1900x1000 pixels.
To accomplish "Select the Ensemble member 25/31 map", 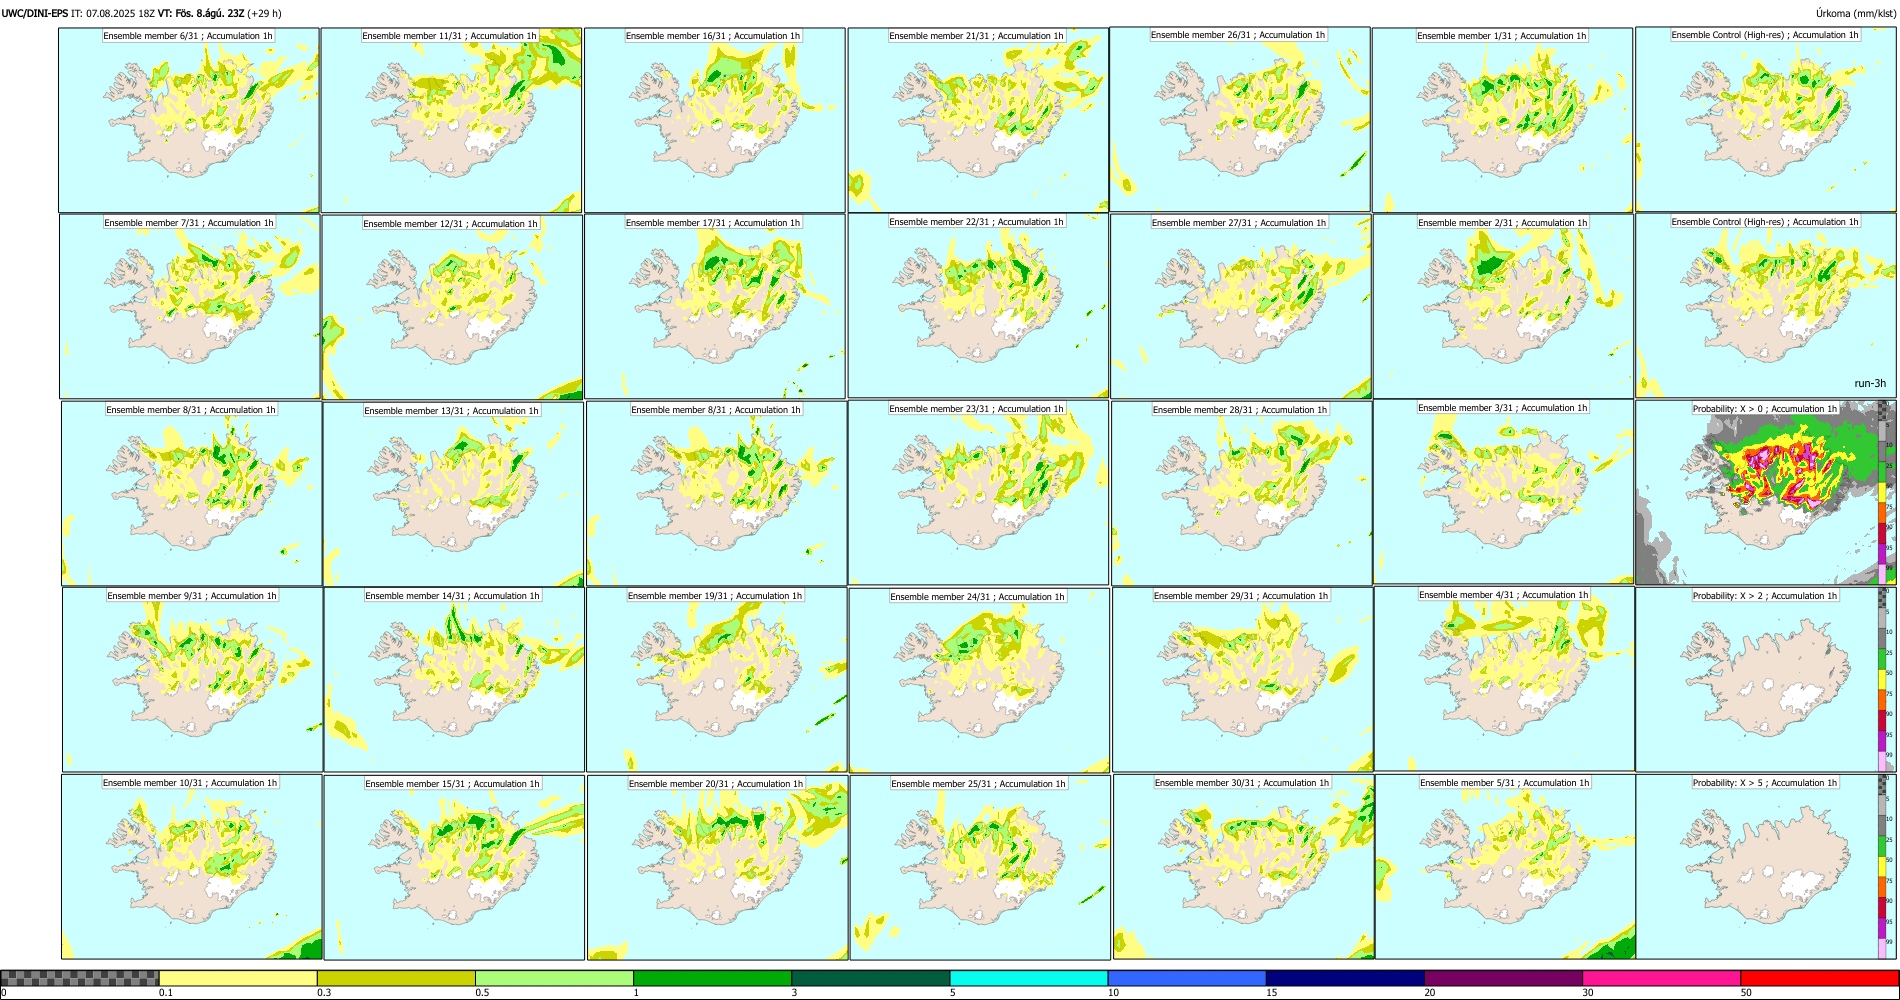I will click(980, 867).
